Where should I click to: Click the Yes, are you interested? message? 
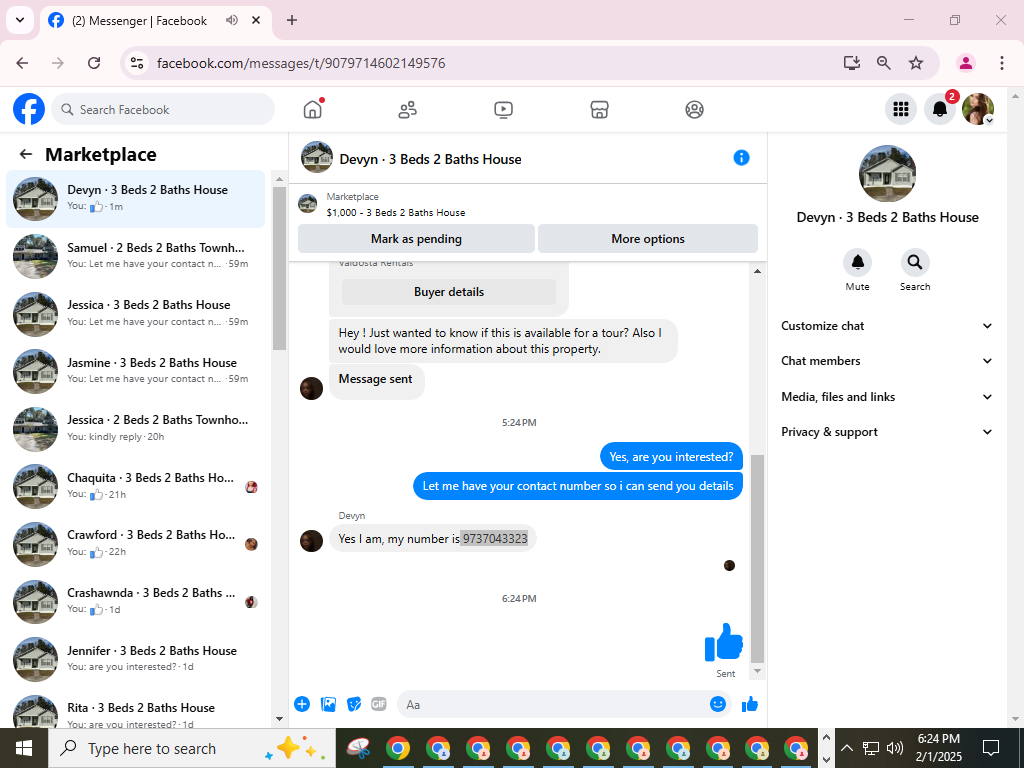[671, 456]
